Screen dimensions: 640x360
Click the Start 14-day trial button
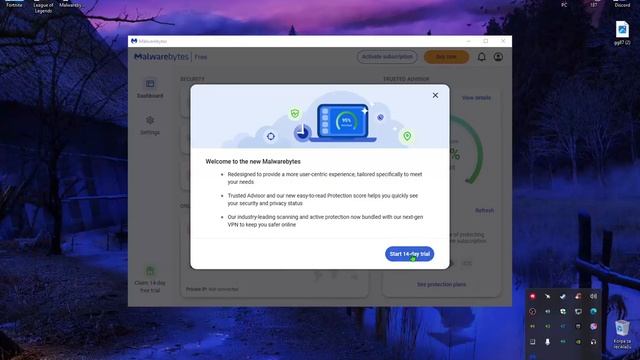(x=409, y=254)
